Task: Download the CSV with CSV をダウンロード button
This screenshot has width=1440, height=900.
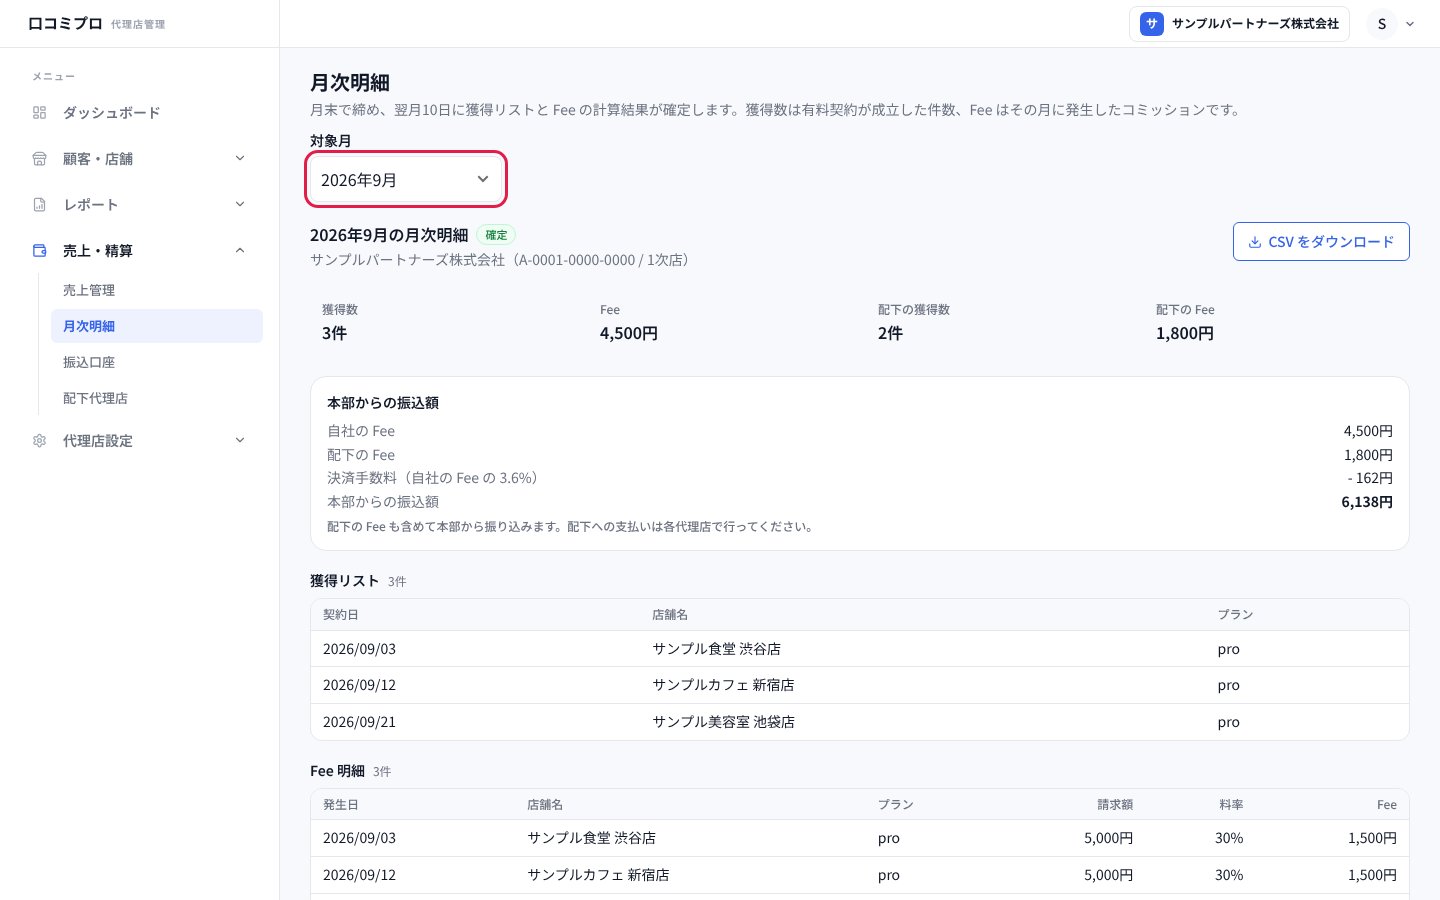Action: 1321,242
